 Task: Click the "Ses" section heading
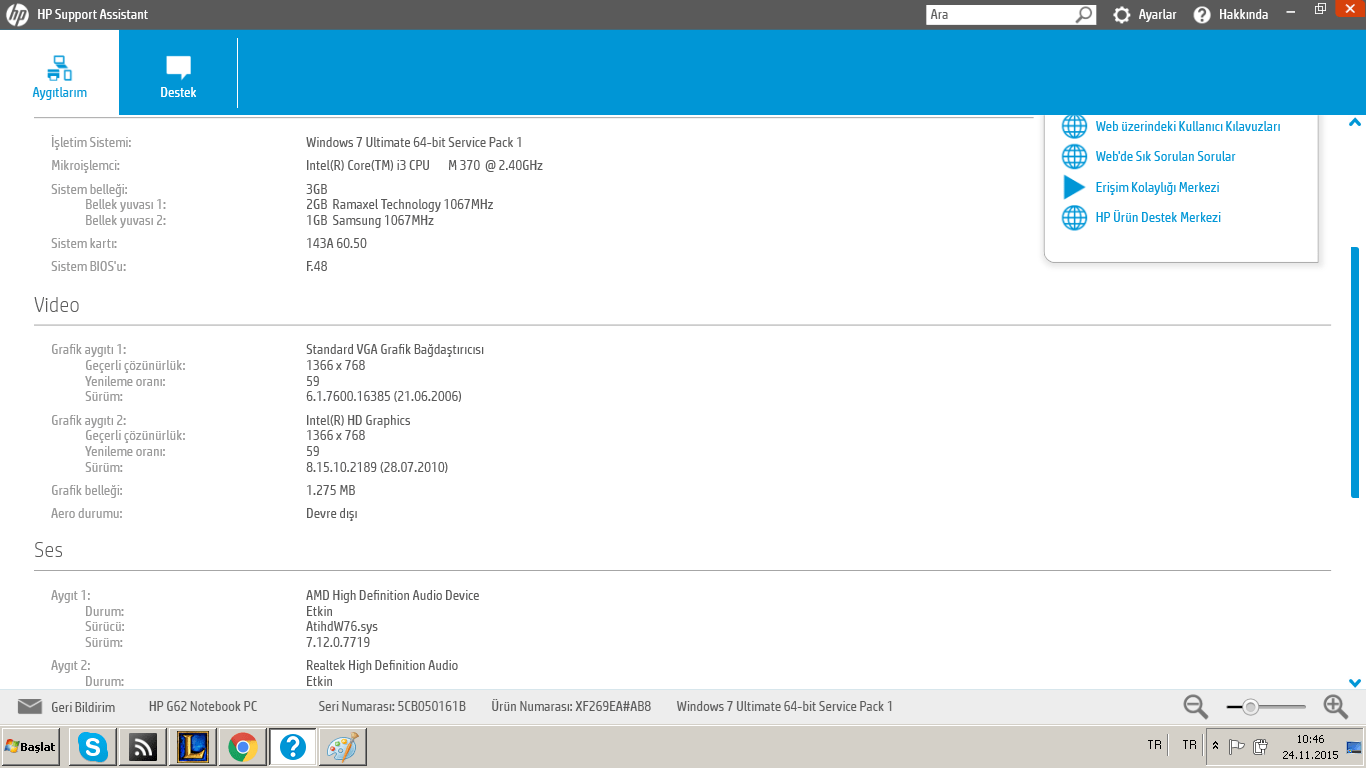49,551
